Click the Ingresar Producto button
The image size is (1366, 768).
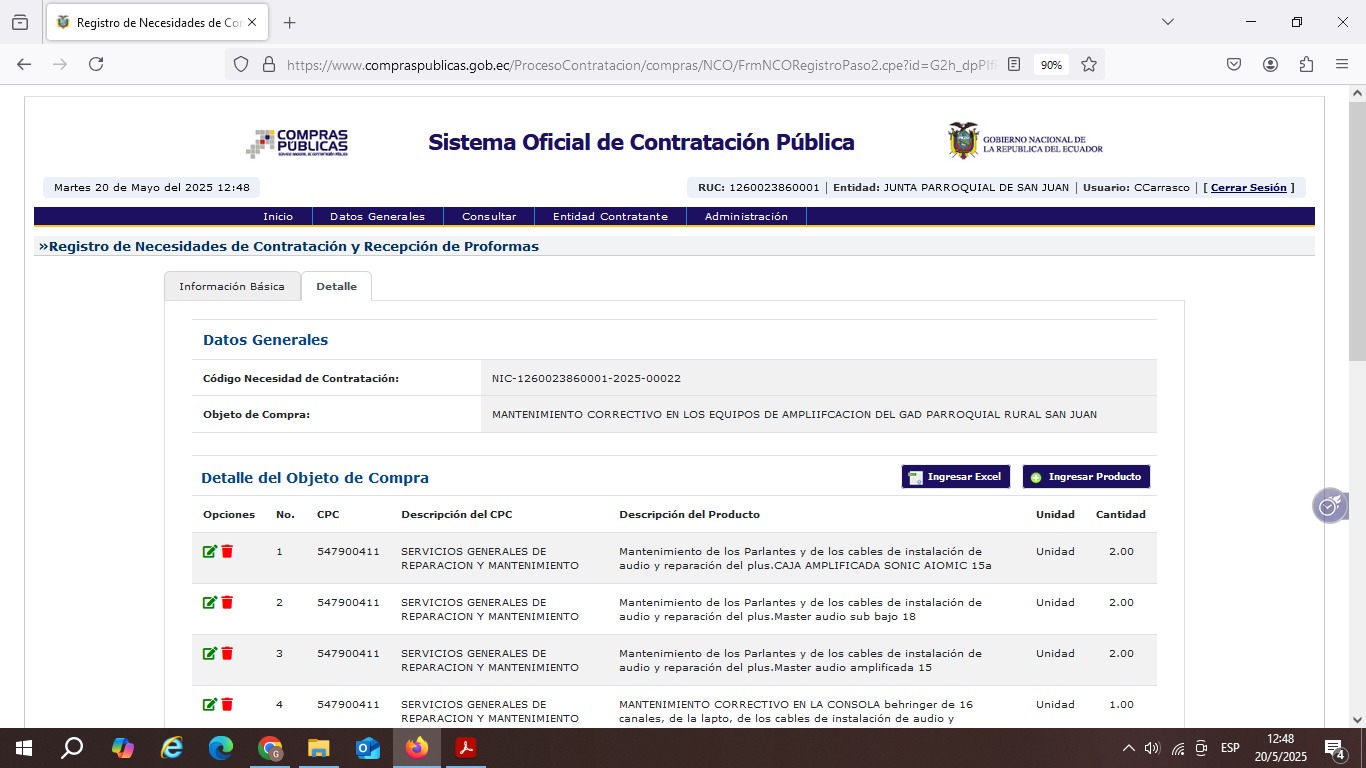[x=1086, y=477]
